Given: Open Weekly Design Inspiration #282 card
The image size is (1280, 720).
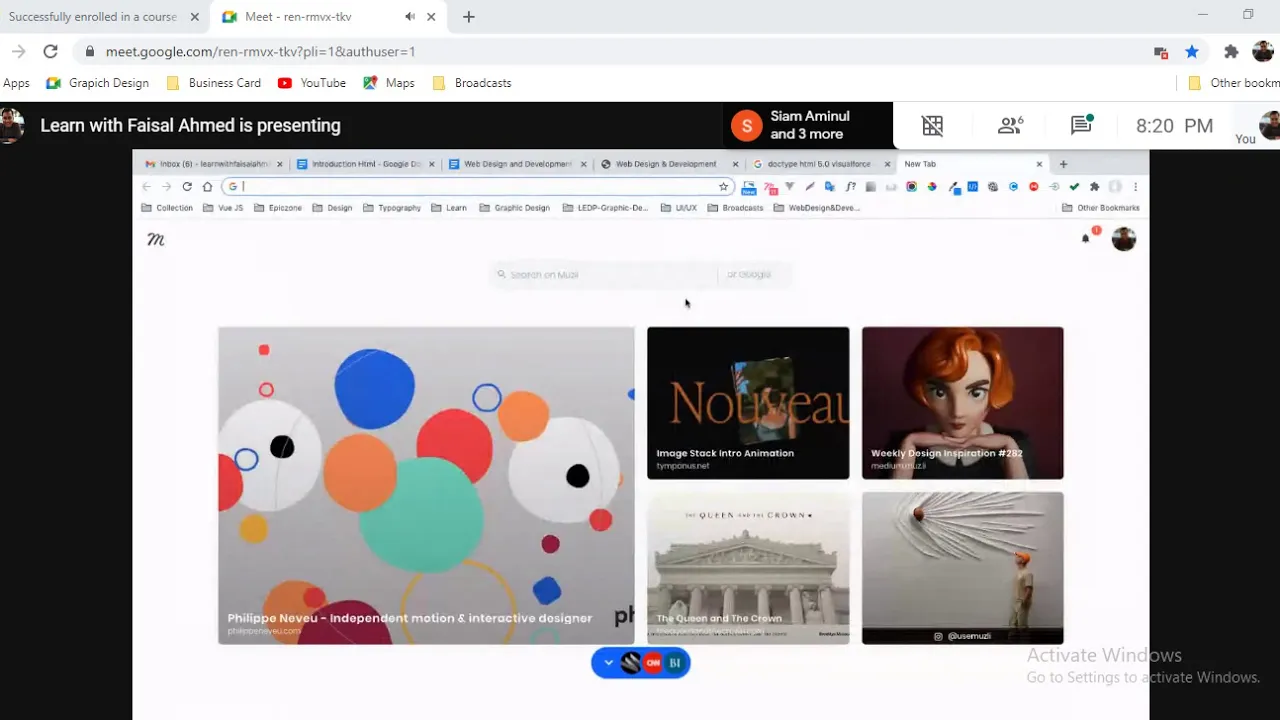Looking at the screenshot, I should 962,403.
